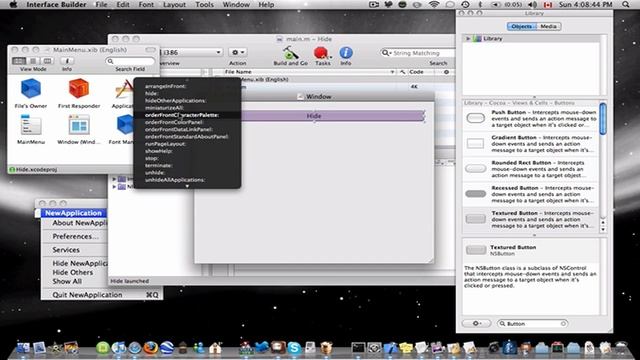Image resolution: width=640 pixels, height=360 pixels.
Task: Click Info button in MainMenu.xib toolbar
Action: (67, 61)
